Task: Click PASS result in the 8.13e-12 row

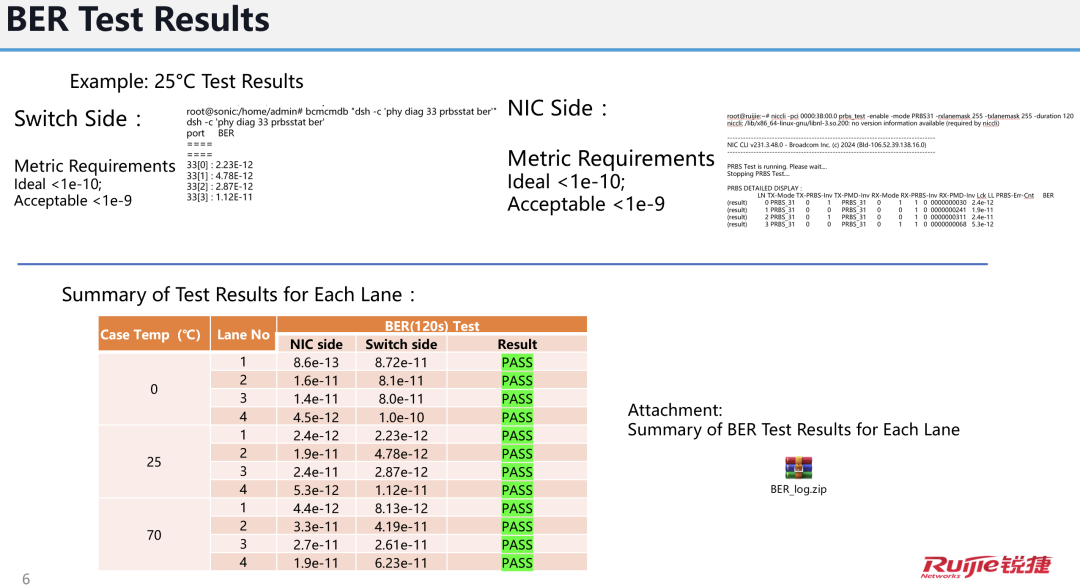Action: (x=517, y=508)
